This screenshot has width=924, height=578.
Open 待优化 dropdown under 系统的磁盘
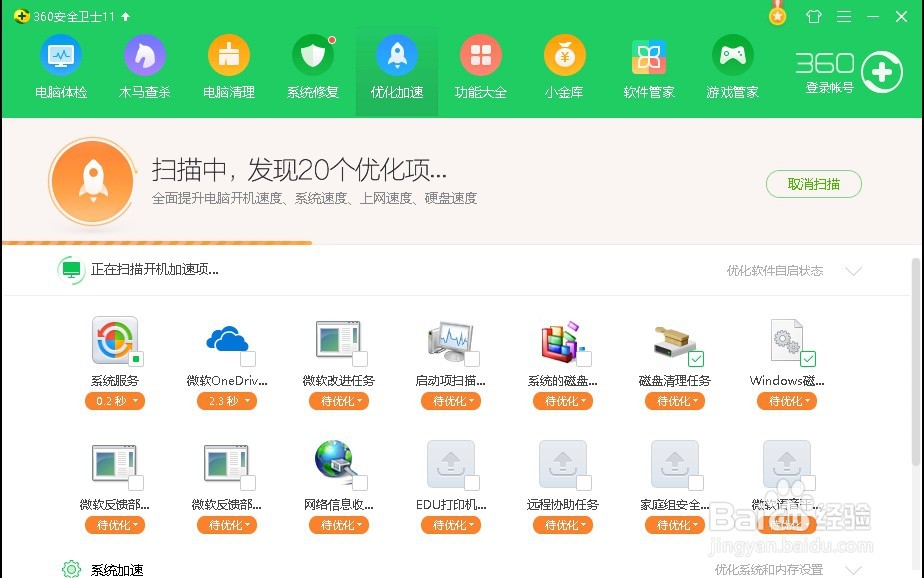coord(563,401)
